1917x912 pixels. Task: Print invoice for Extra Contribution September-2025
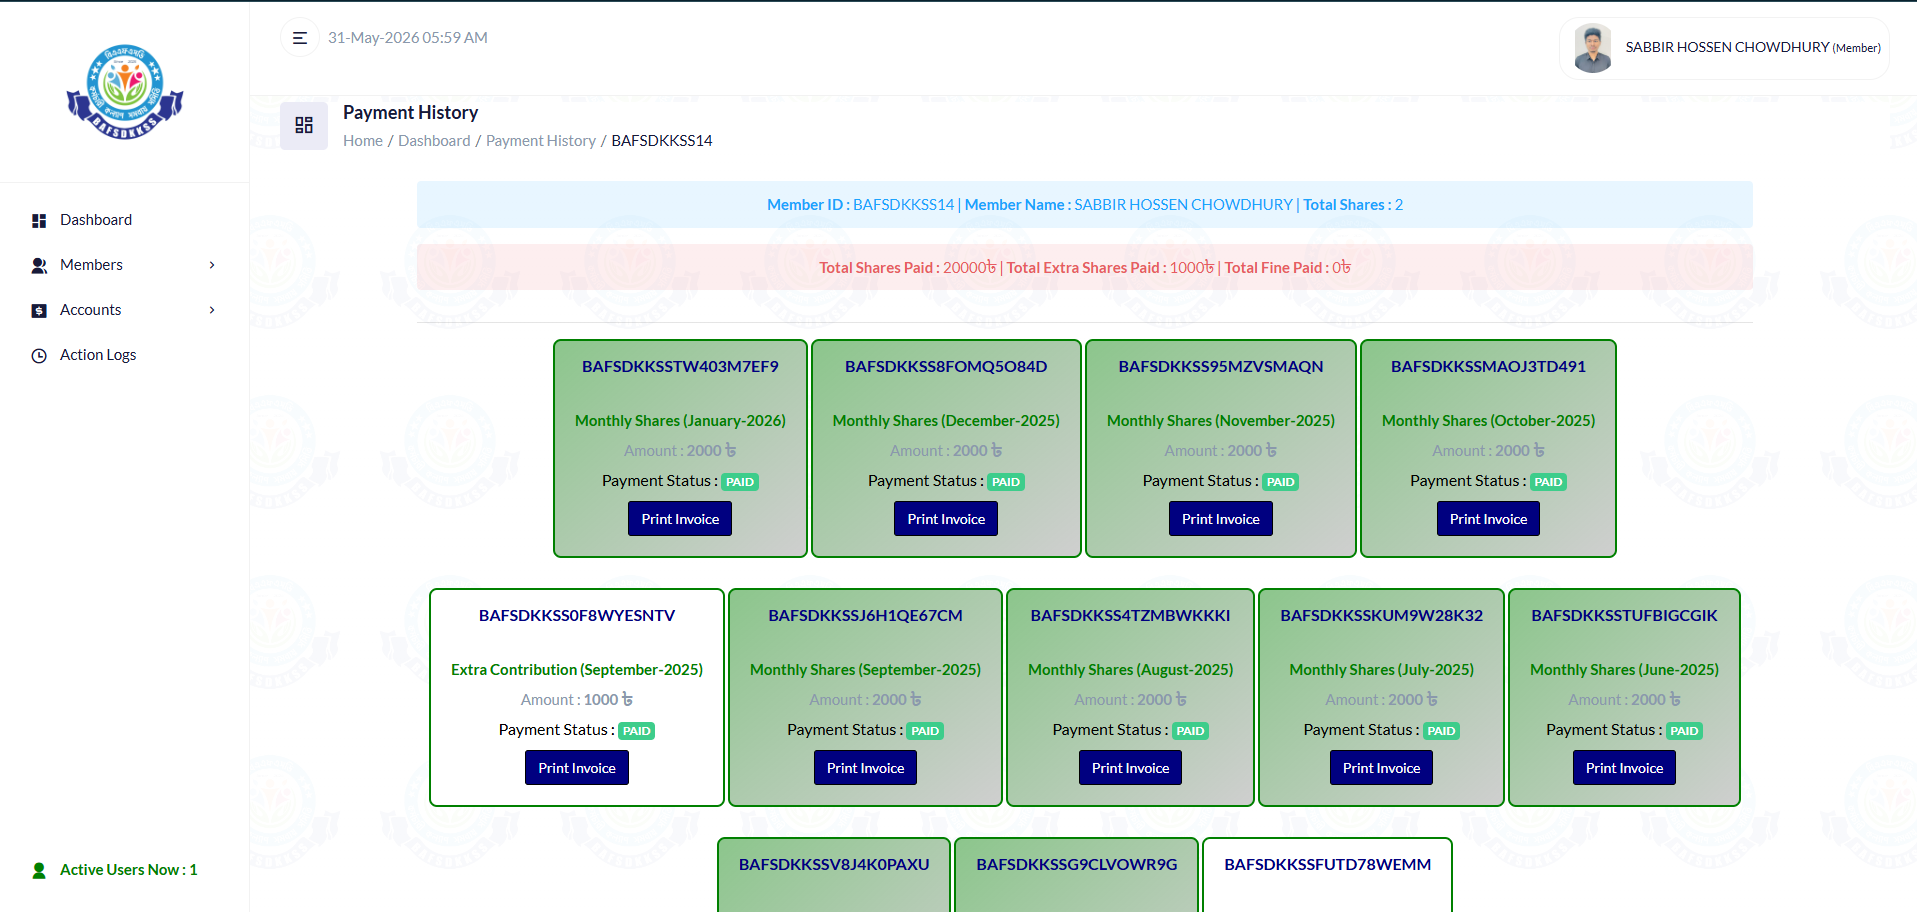(x=577, y=768)
